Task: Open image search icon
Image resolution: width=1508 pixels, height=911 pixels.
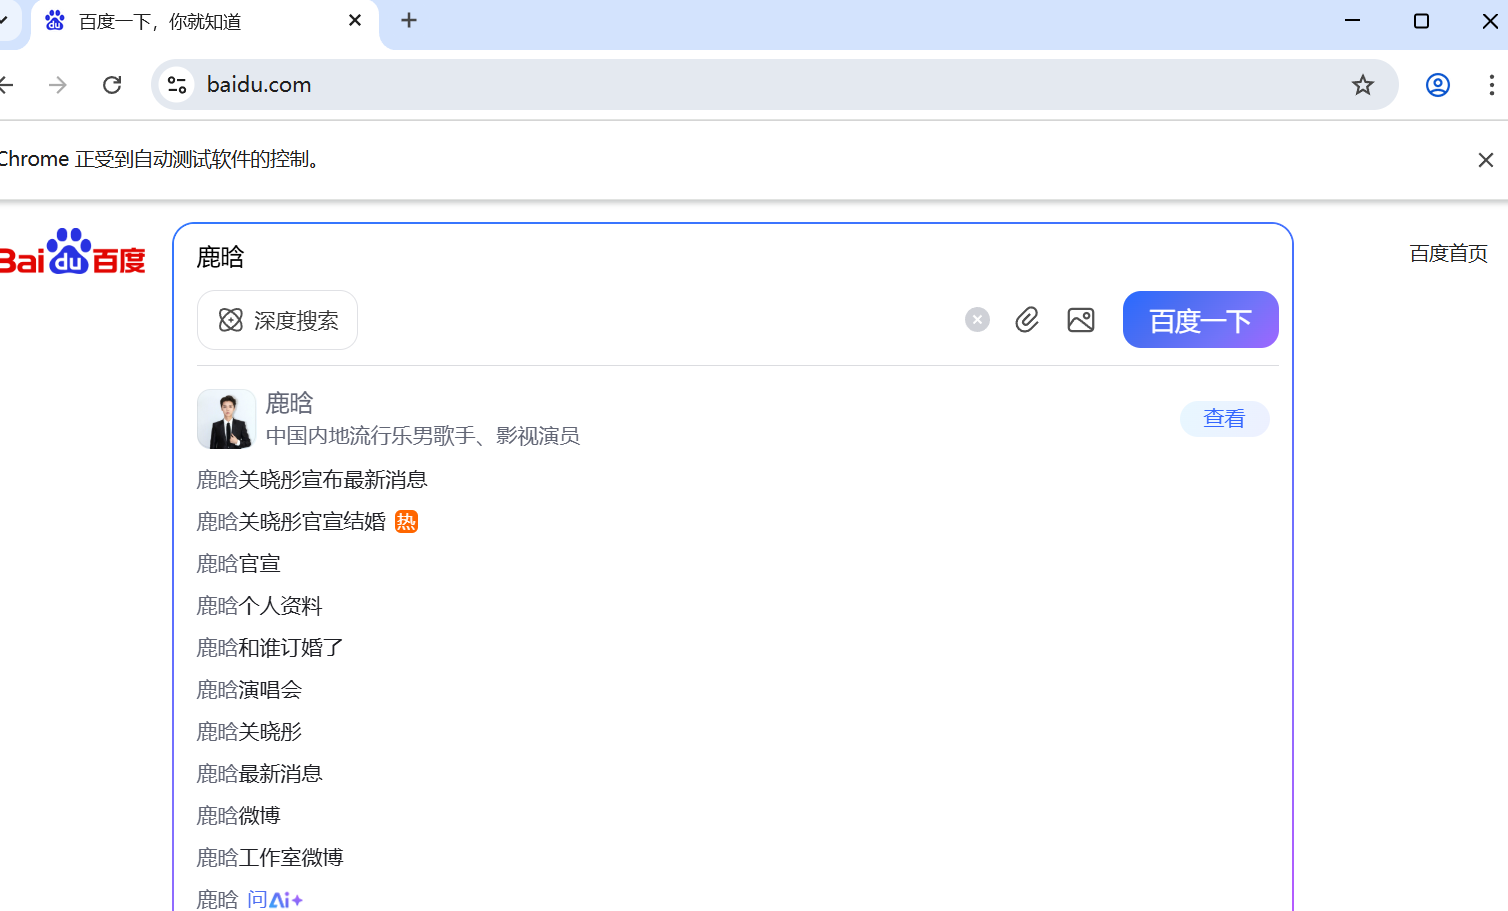Action: [x=1081, y=320]
